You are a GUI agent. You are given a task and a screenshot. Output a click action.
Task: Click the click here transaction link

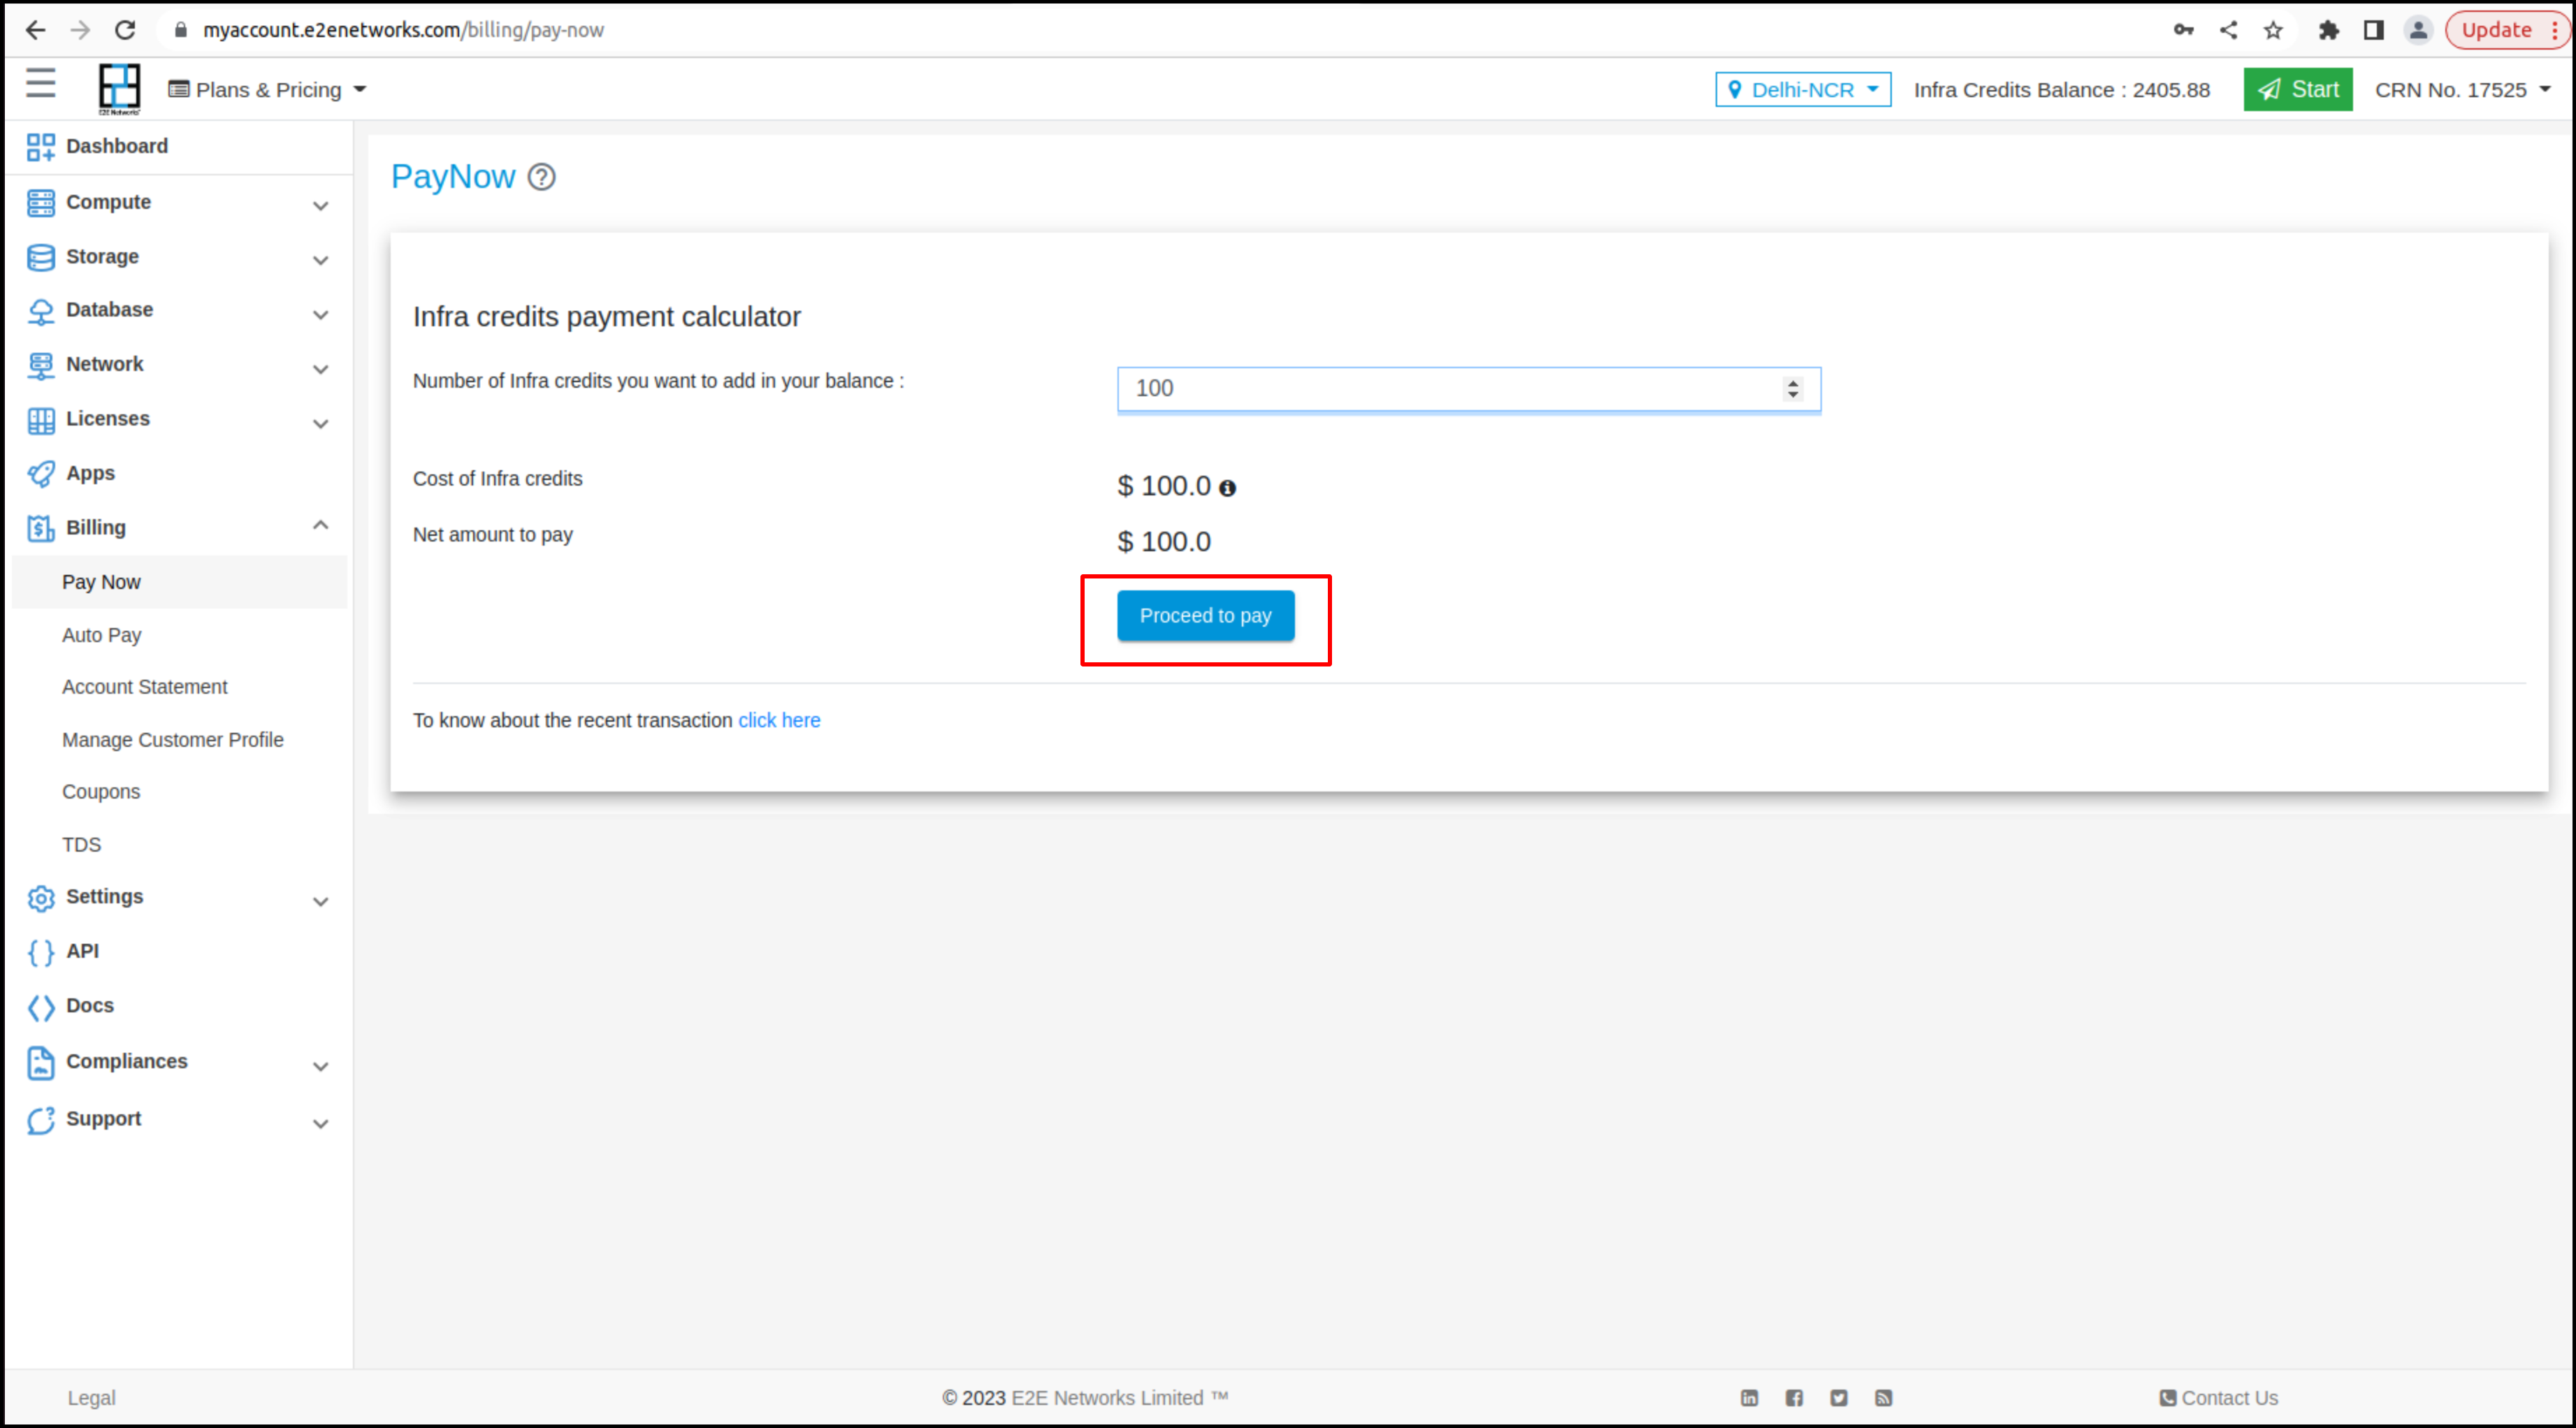(779, 720)
